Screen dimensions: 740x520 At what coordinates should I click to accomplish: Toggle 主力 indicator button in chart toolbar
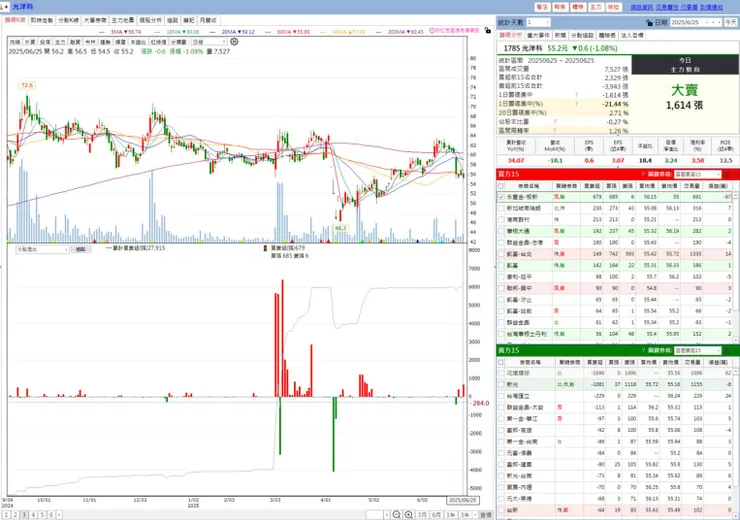[x=60, y=42]
